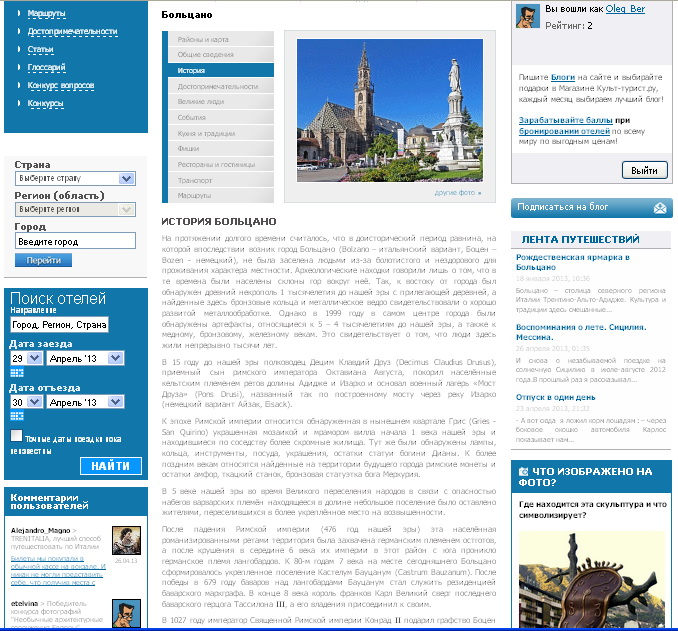
Task: Open Глоссарий in left navigation
Action: tap(47, 67)
